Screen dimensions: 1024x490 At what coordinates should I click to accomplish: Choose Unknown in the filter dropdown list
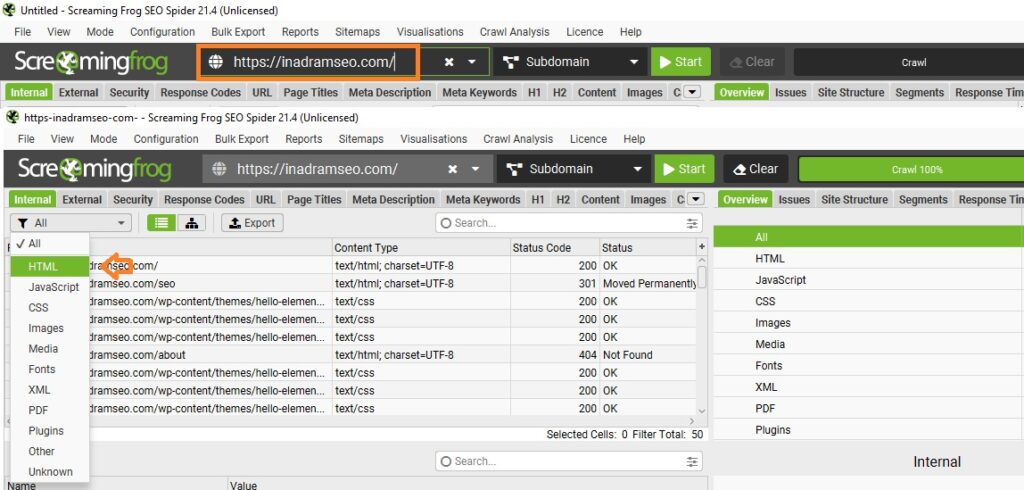(50, 472)
